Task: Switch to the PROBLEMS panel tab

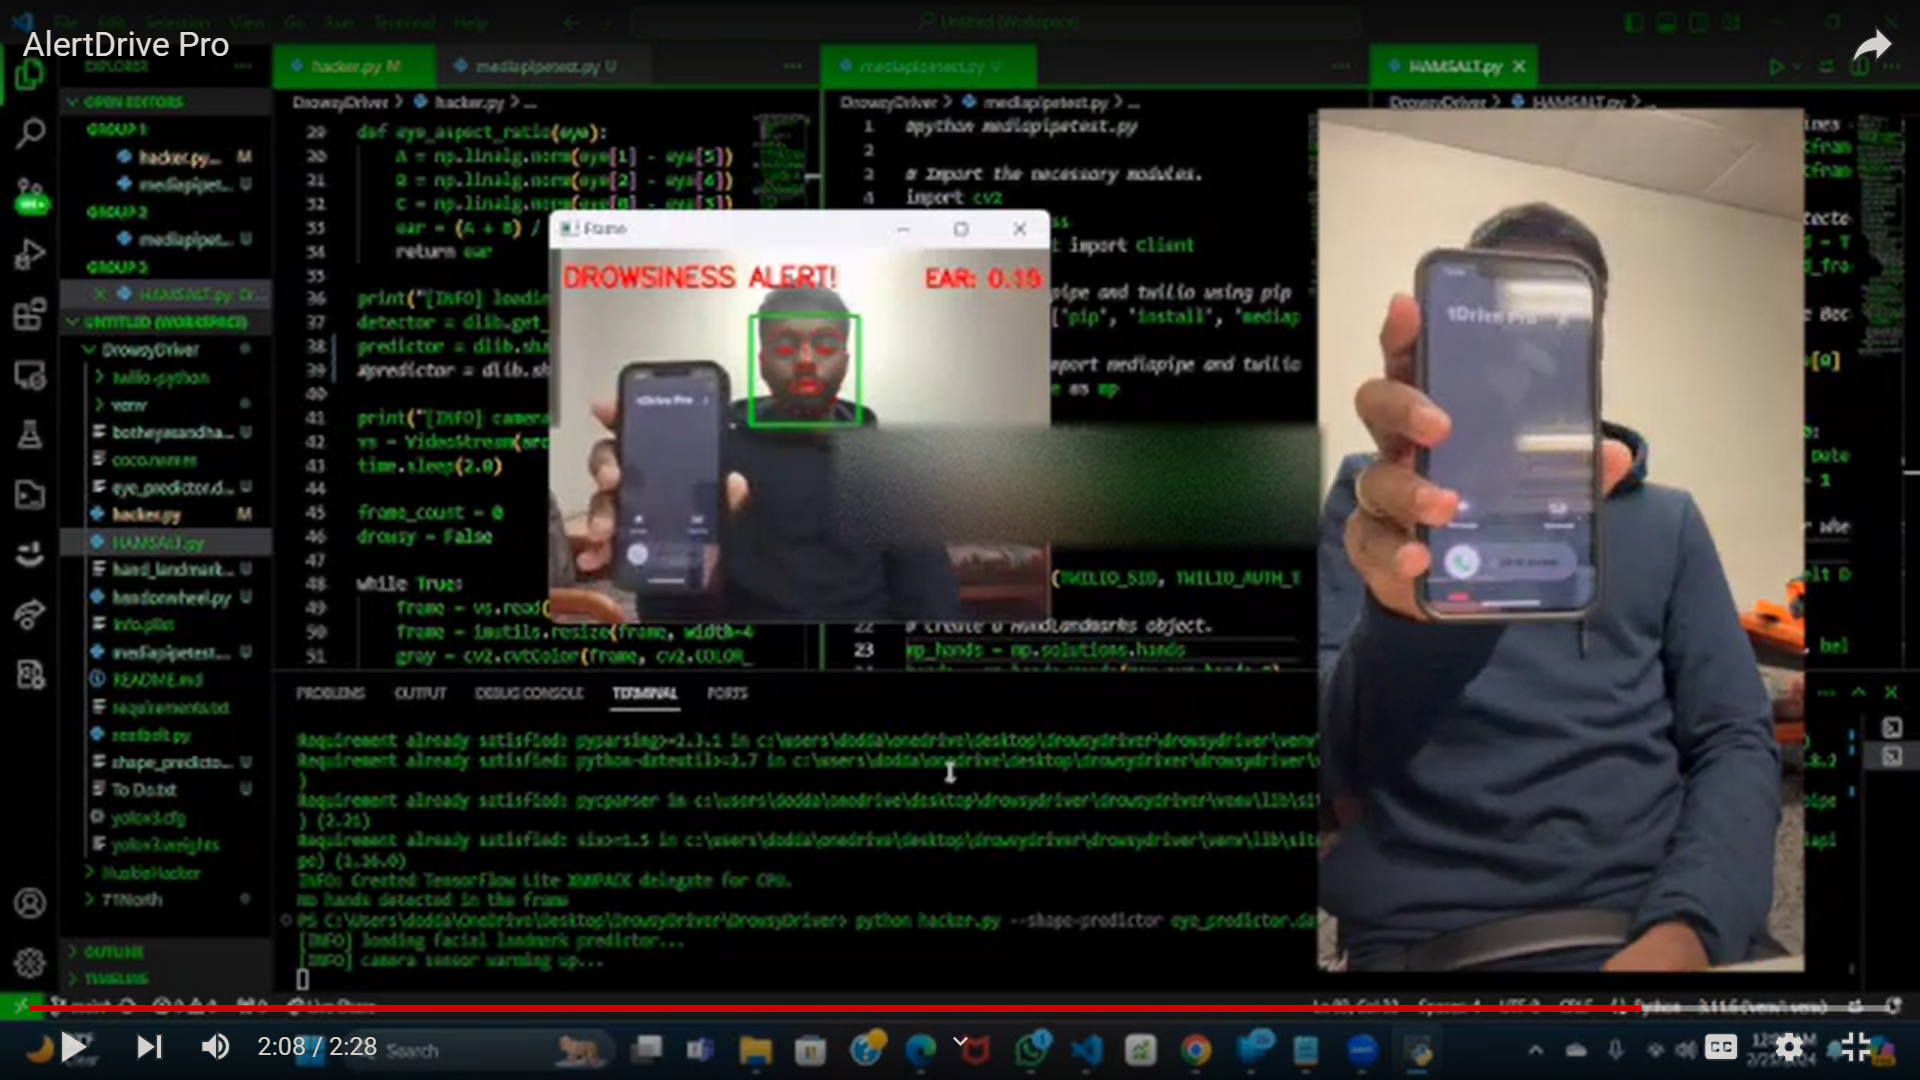Action: (x=330, y=693)
